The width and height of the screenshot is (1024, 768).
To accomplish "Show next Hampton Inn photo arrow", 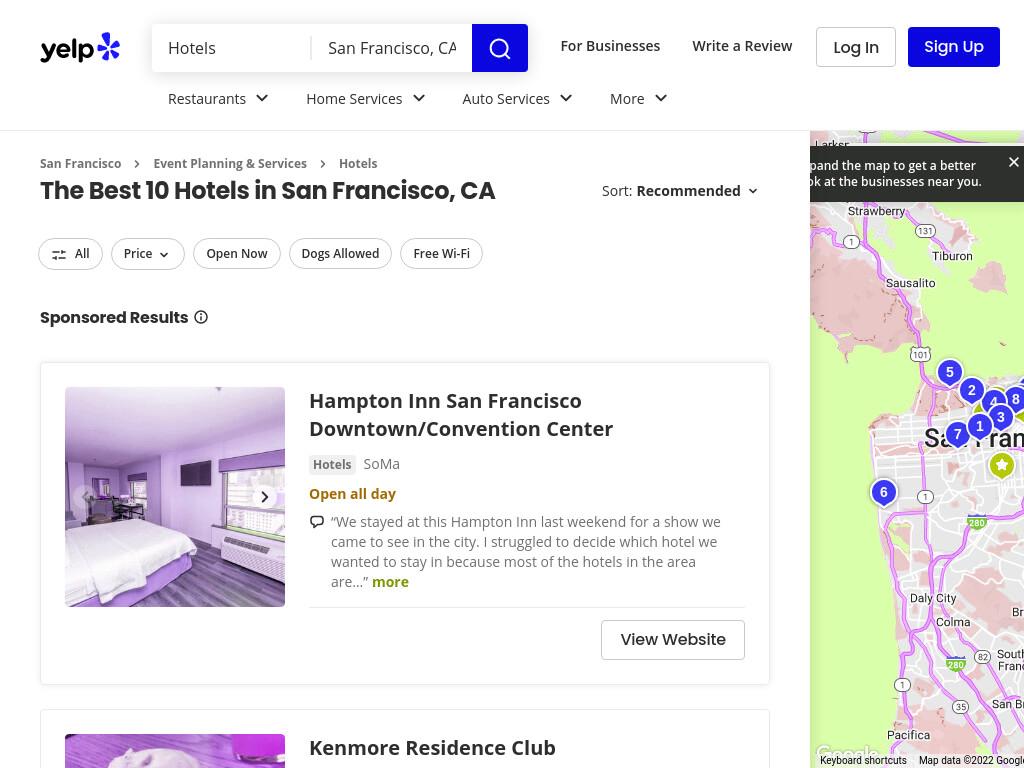I will 264,497.
